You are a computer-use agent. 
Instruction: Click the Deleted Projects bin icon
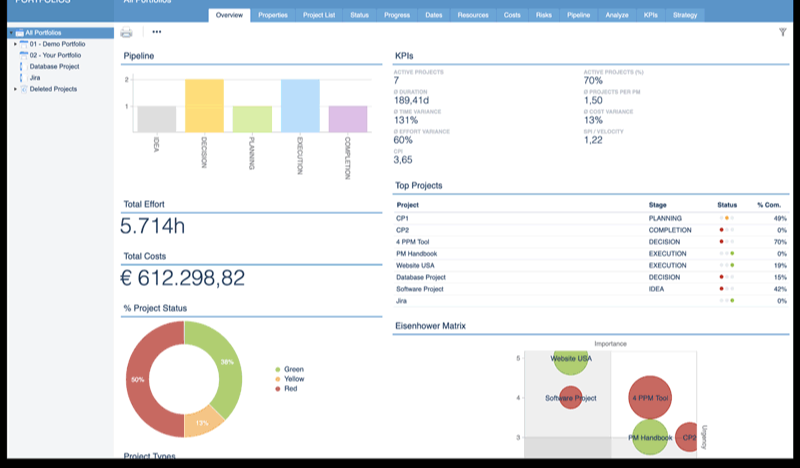[23, 89]
